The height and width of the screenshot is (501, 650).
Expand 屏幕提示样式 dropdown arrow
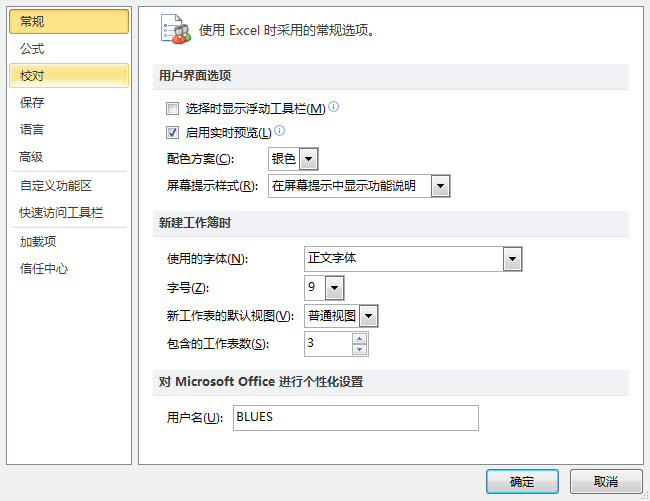440,186
